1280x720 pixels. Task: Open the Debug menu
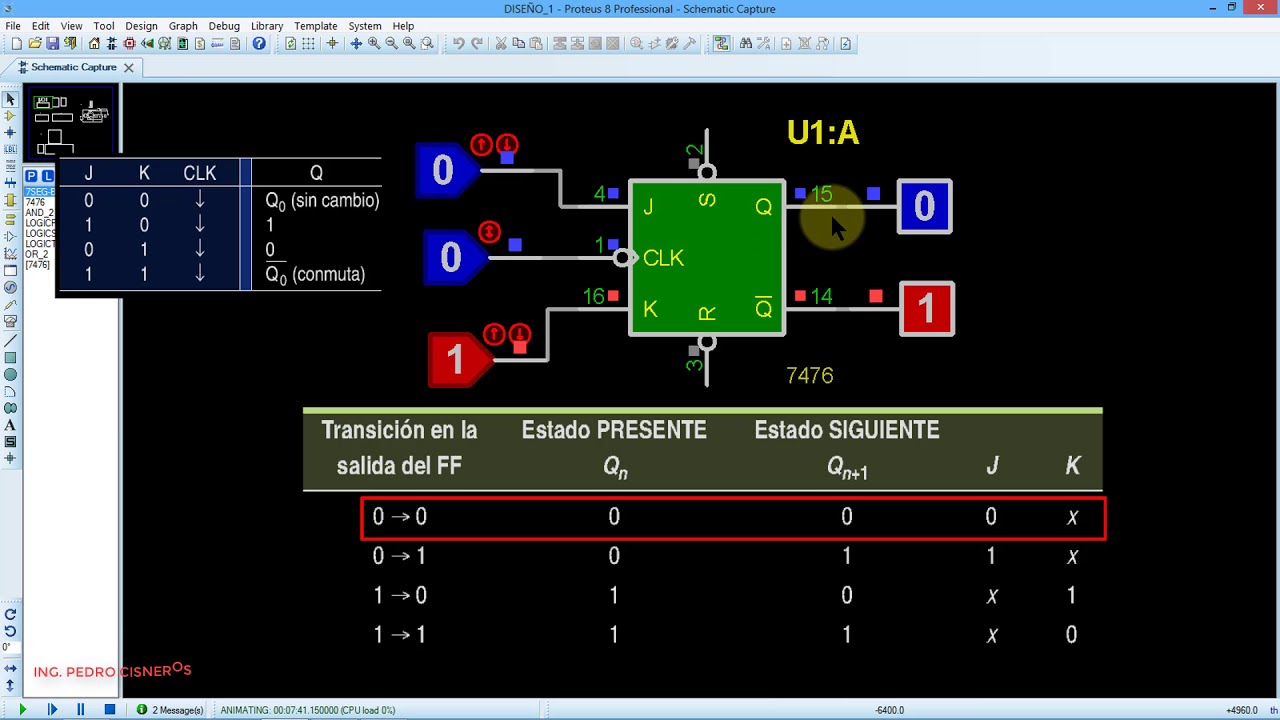coord(224,26)
